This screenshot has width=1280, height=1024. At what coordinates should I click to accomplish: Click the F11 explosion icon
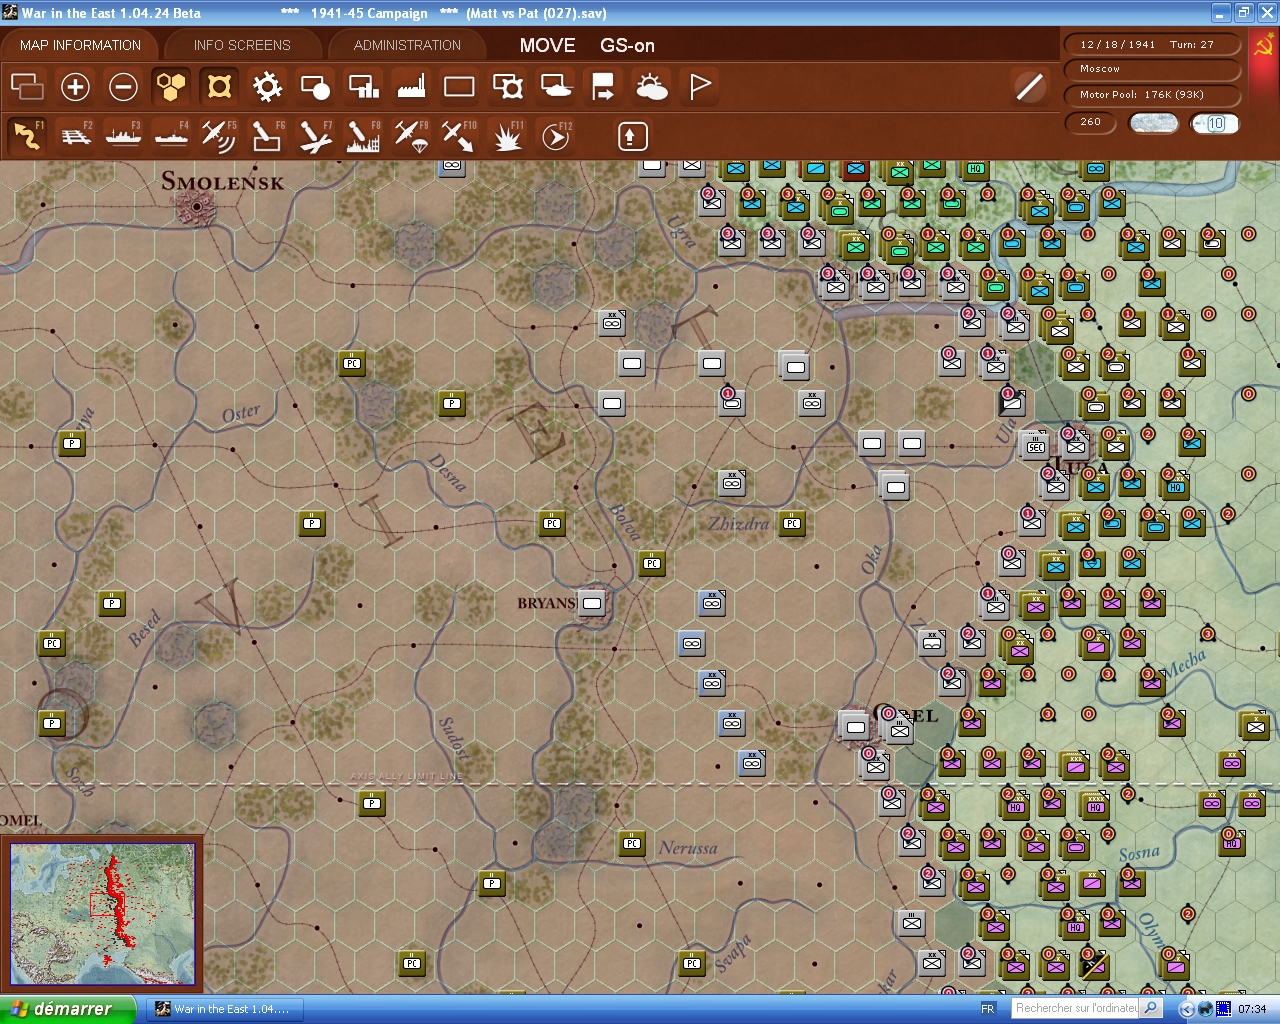(x=507, y=135)
